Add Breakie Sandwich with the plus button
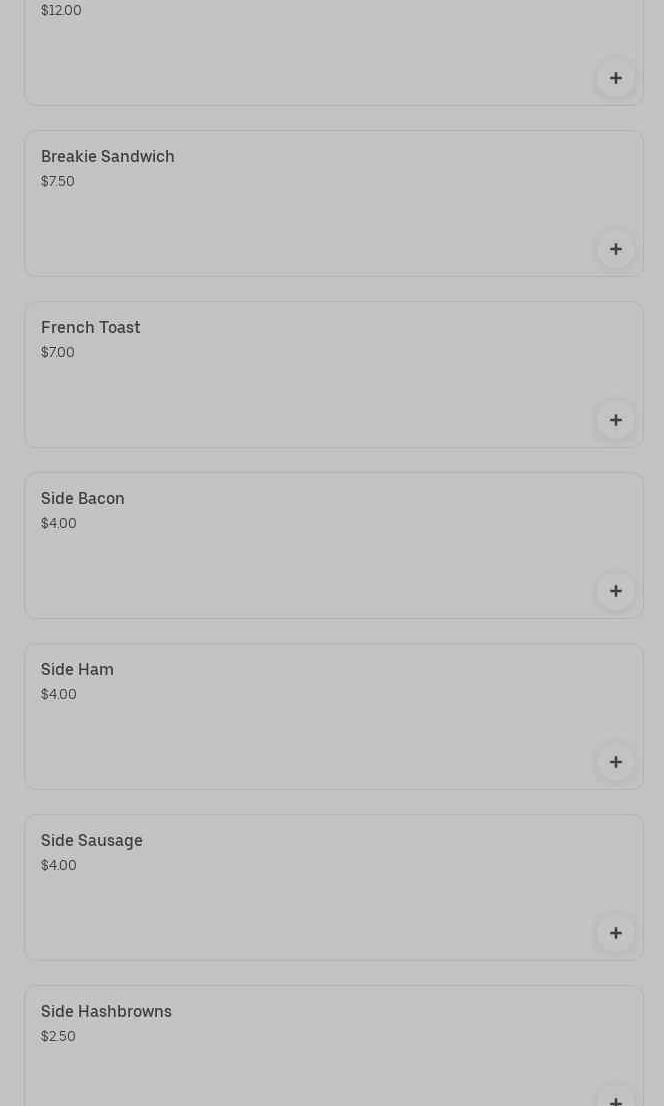 click(x=615, y=249)
